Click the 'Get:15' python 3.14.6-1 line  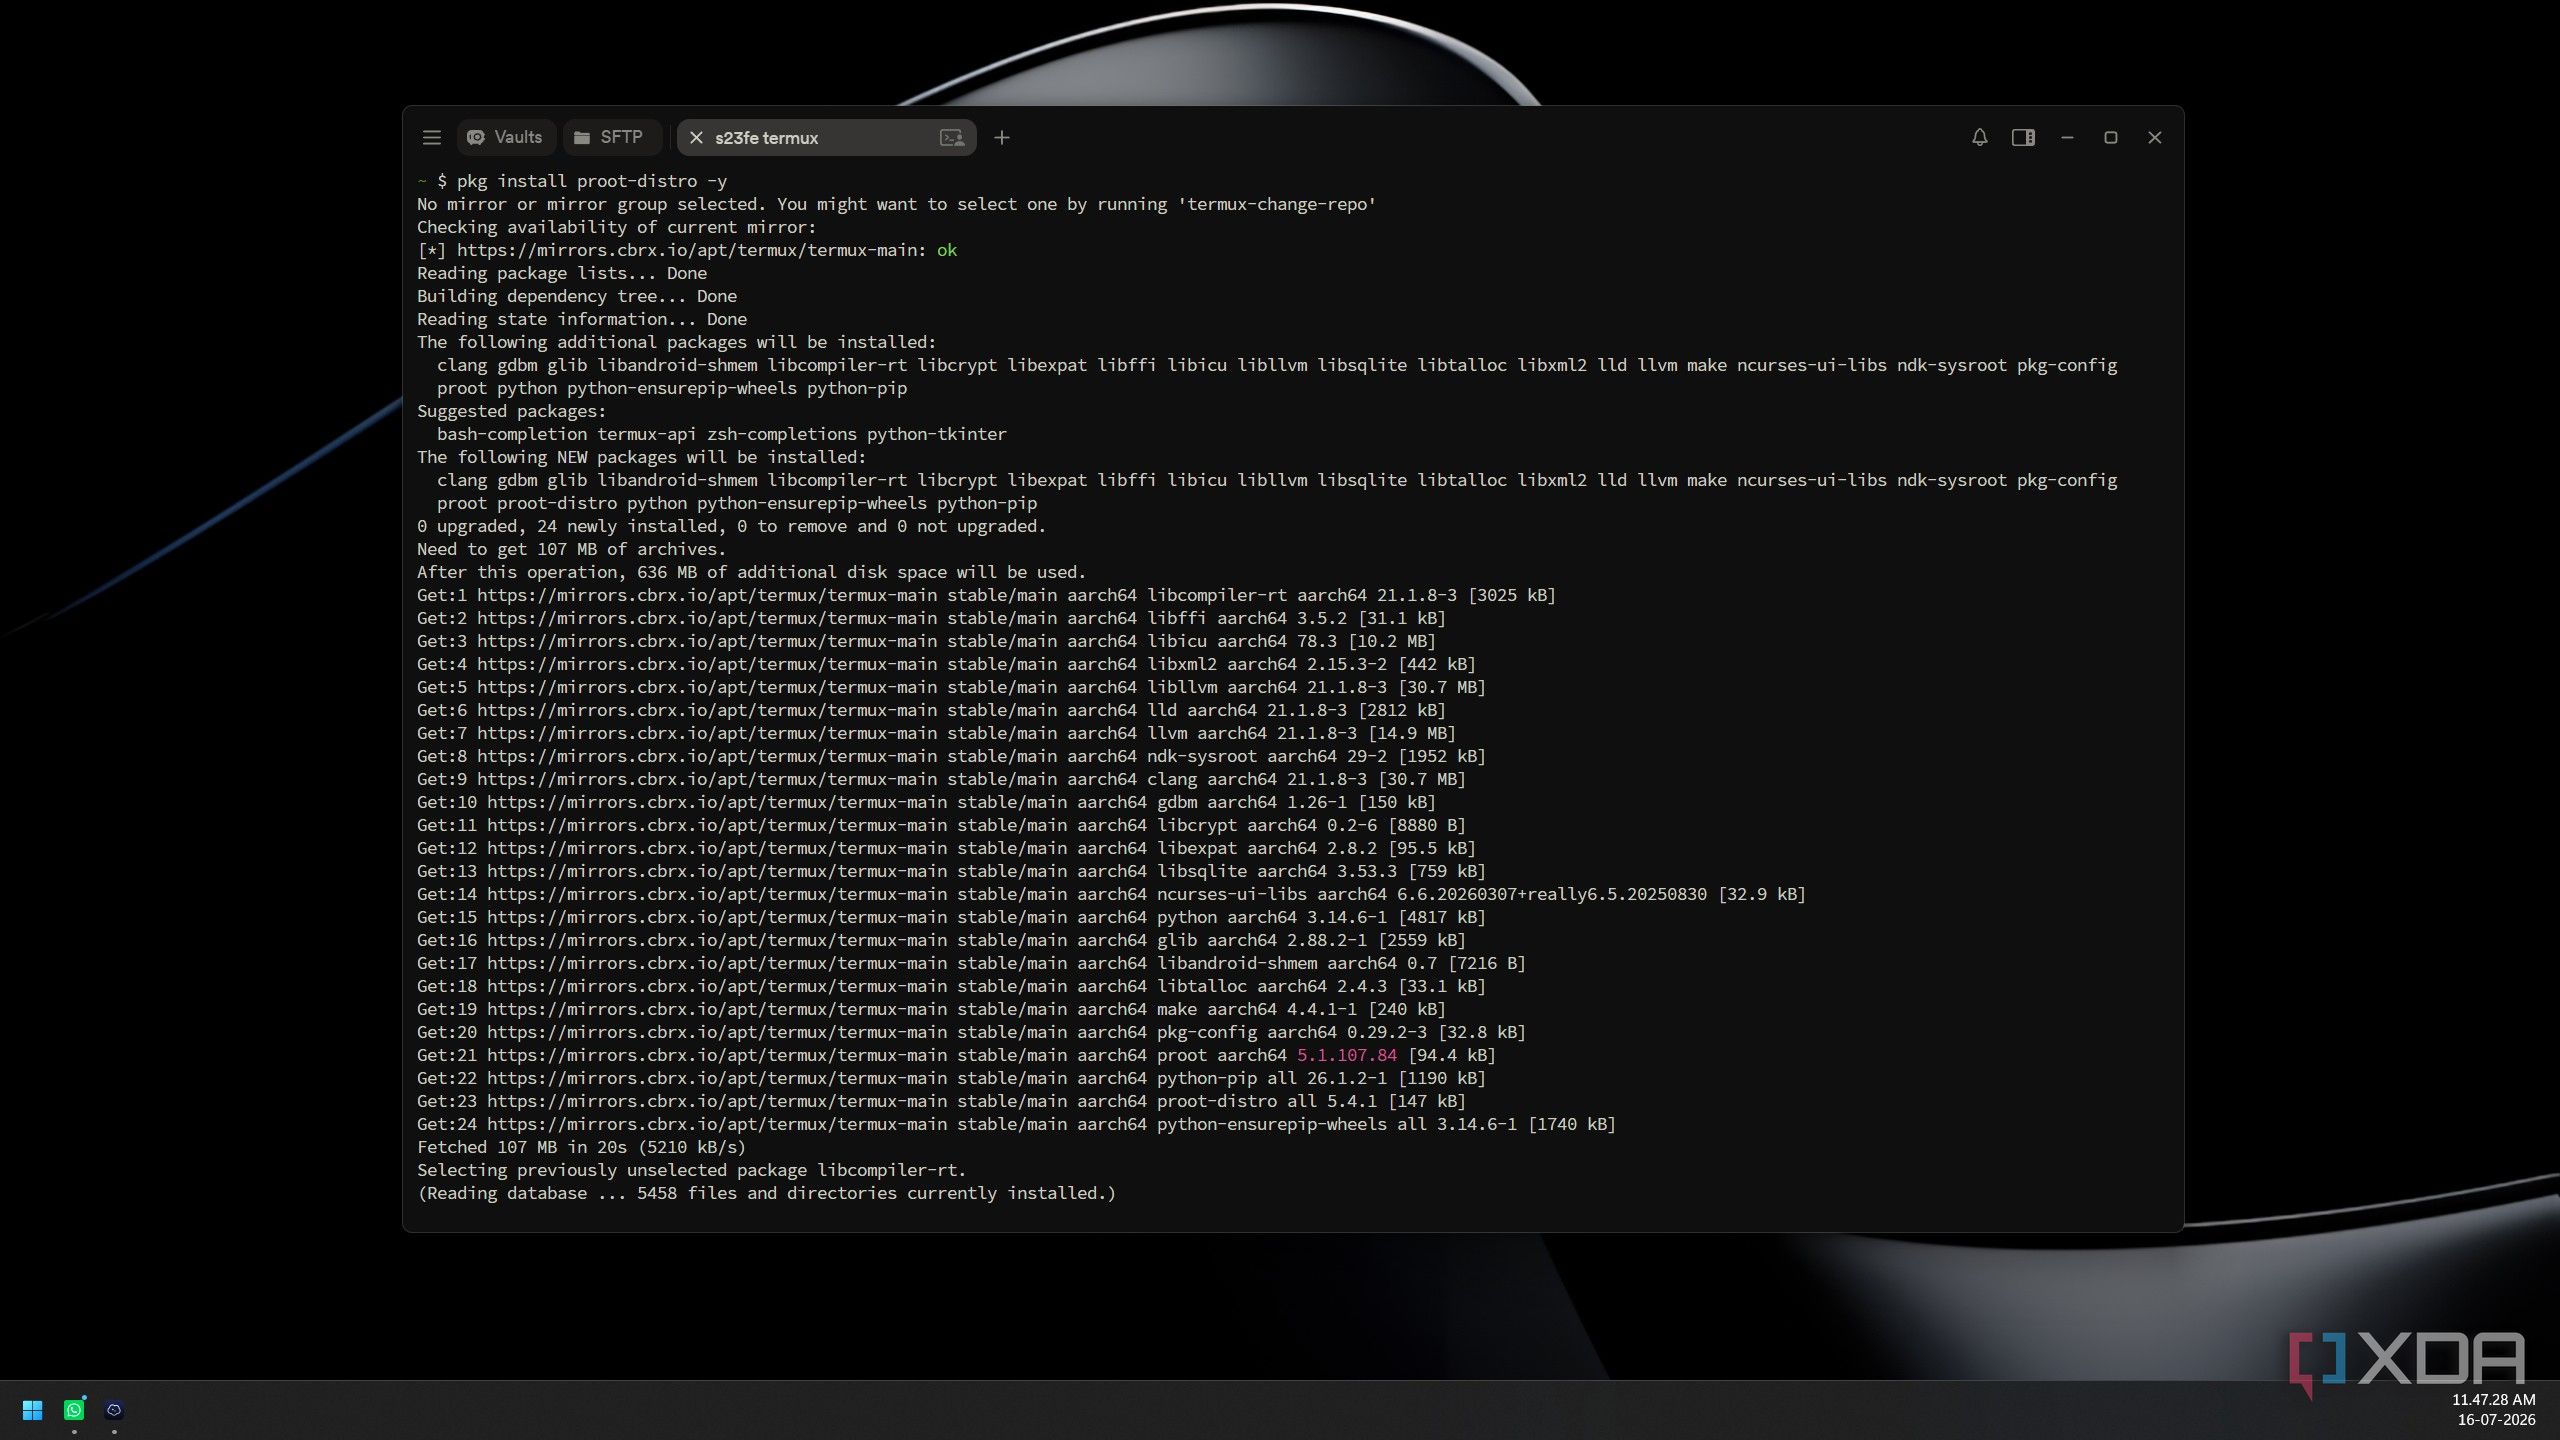951,917
